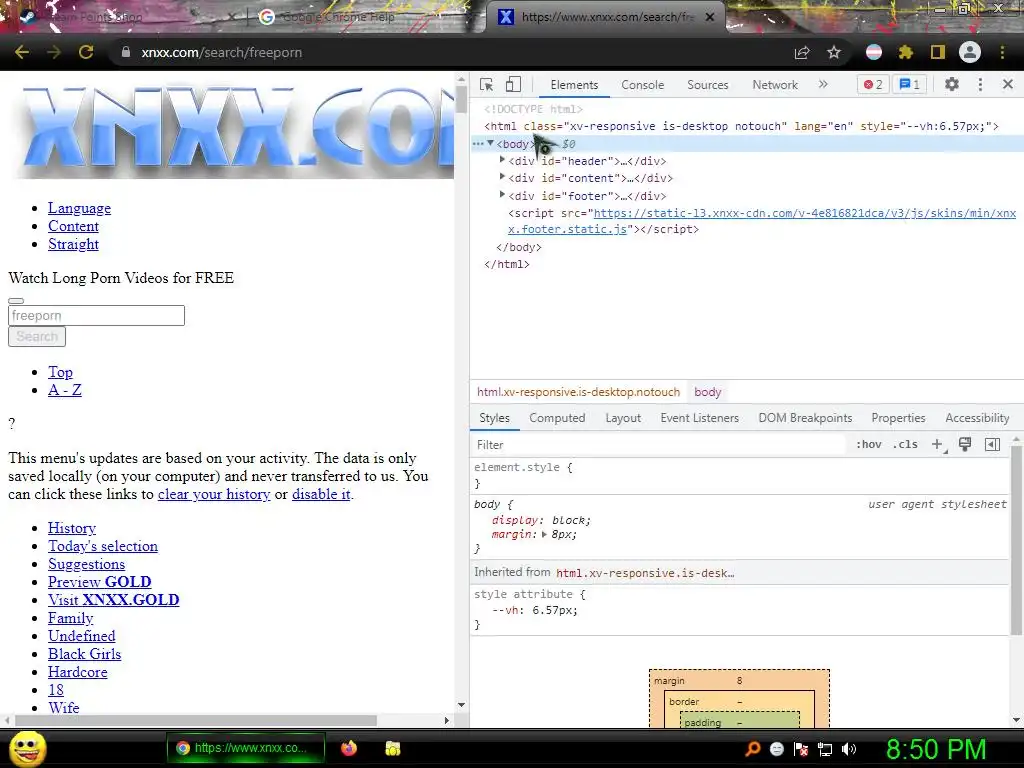Go back with the browser back arrow
This screenshot has height=768, width=1024.
(x=22, y=52)
